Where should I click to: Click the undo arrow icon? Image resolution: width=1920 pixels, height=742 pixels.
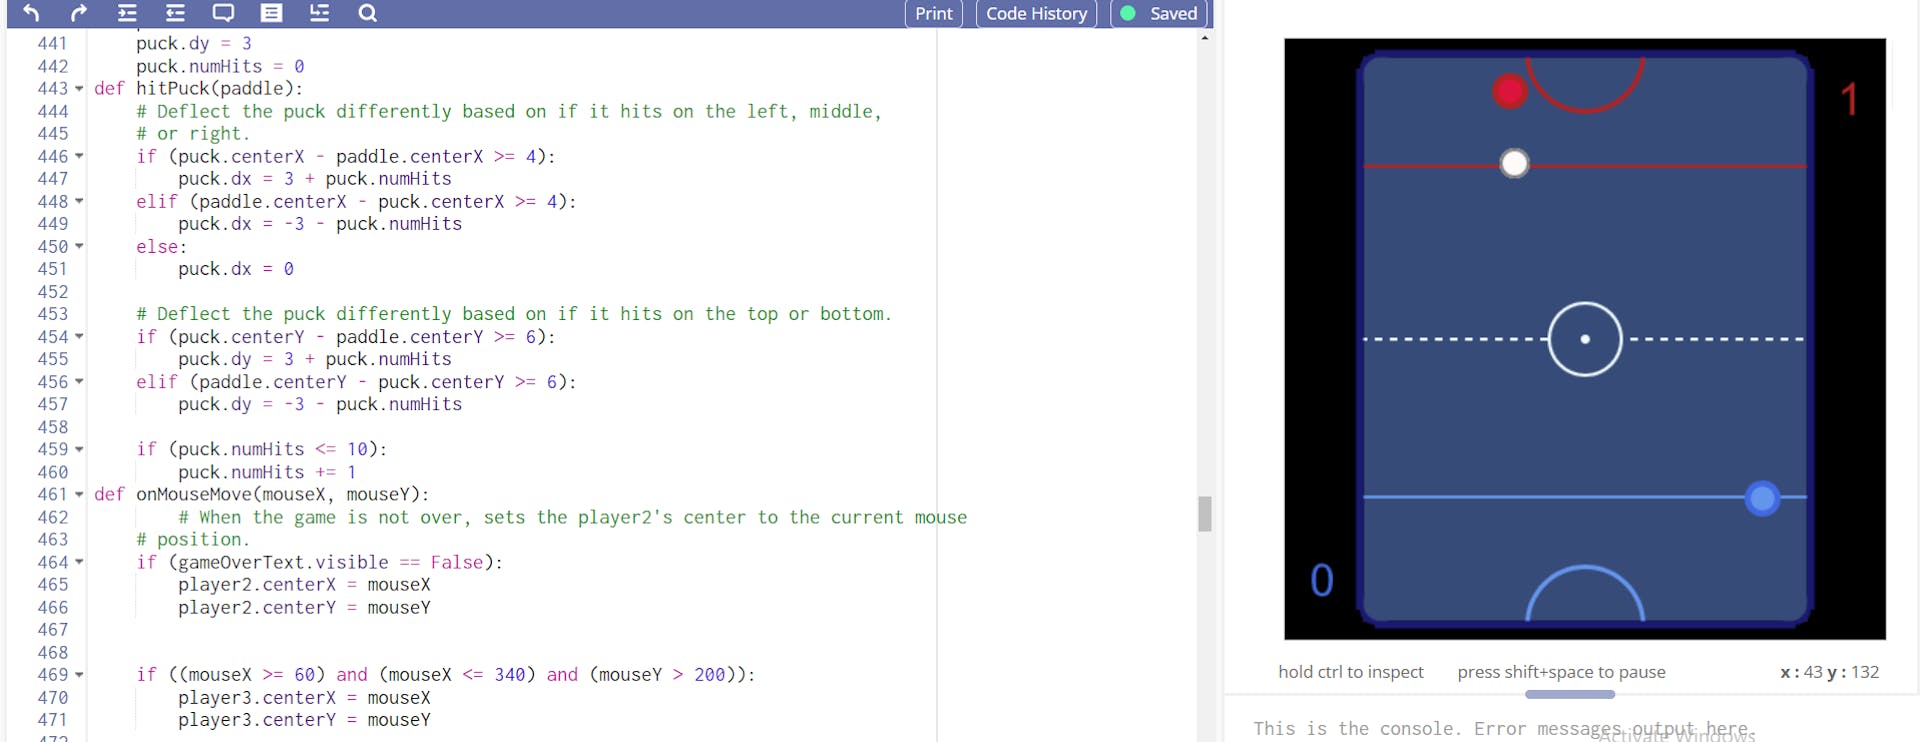pyautogui.click(x=31, y=13)
